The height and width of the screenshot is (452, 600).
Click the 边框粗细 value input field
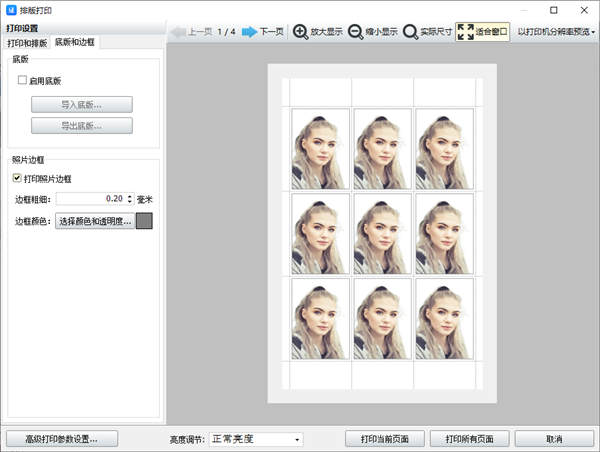pyautogui.click(x=90, y=199)
